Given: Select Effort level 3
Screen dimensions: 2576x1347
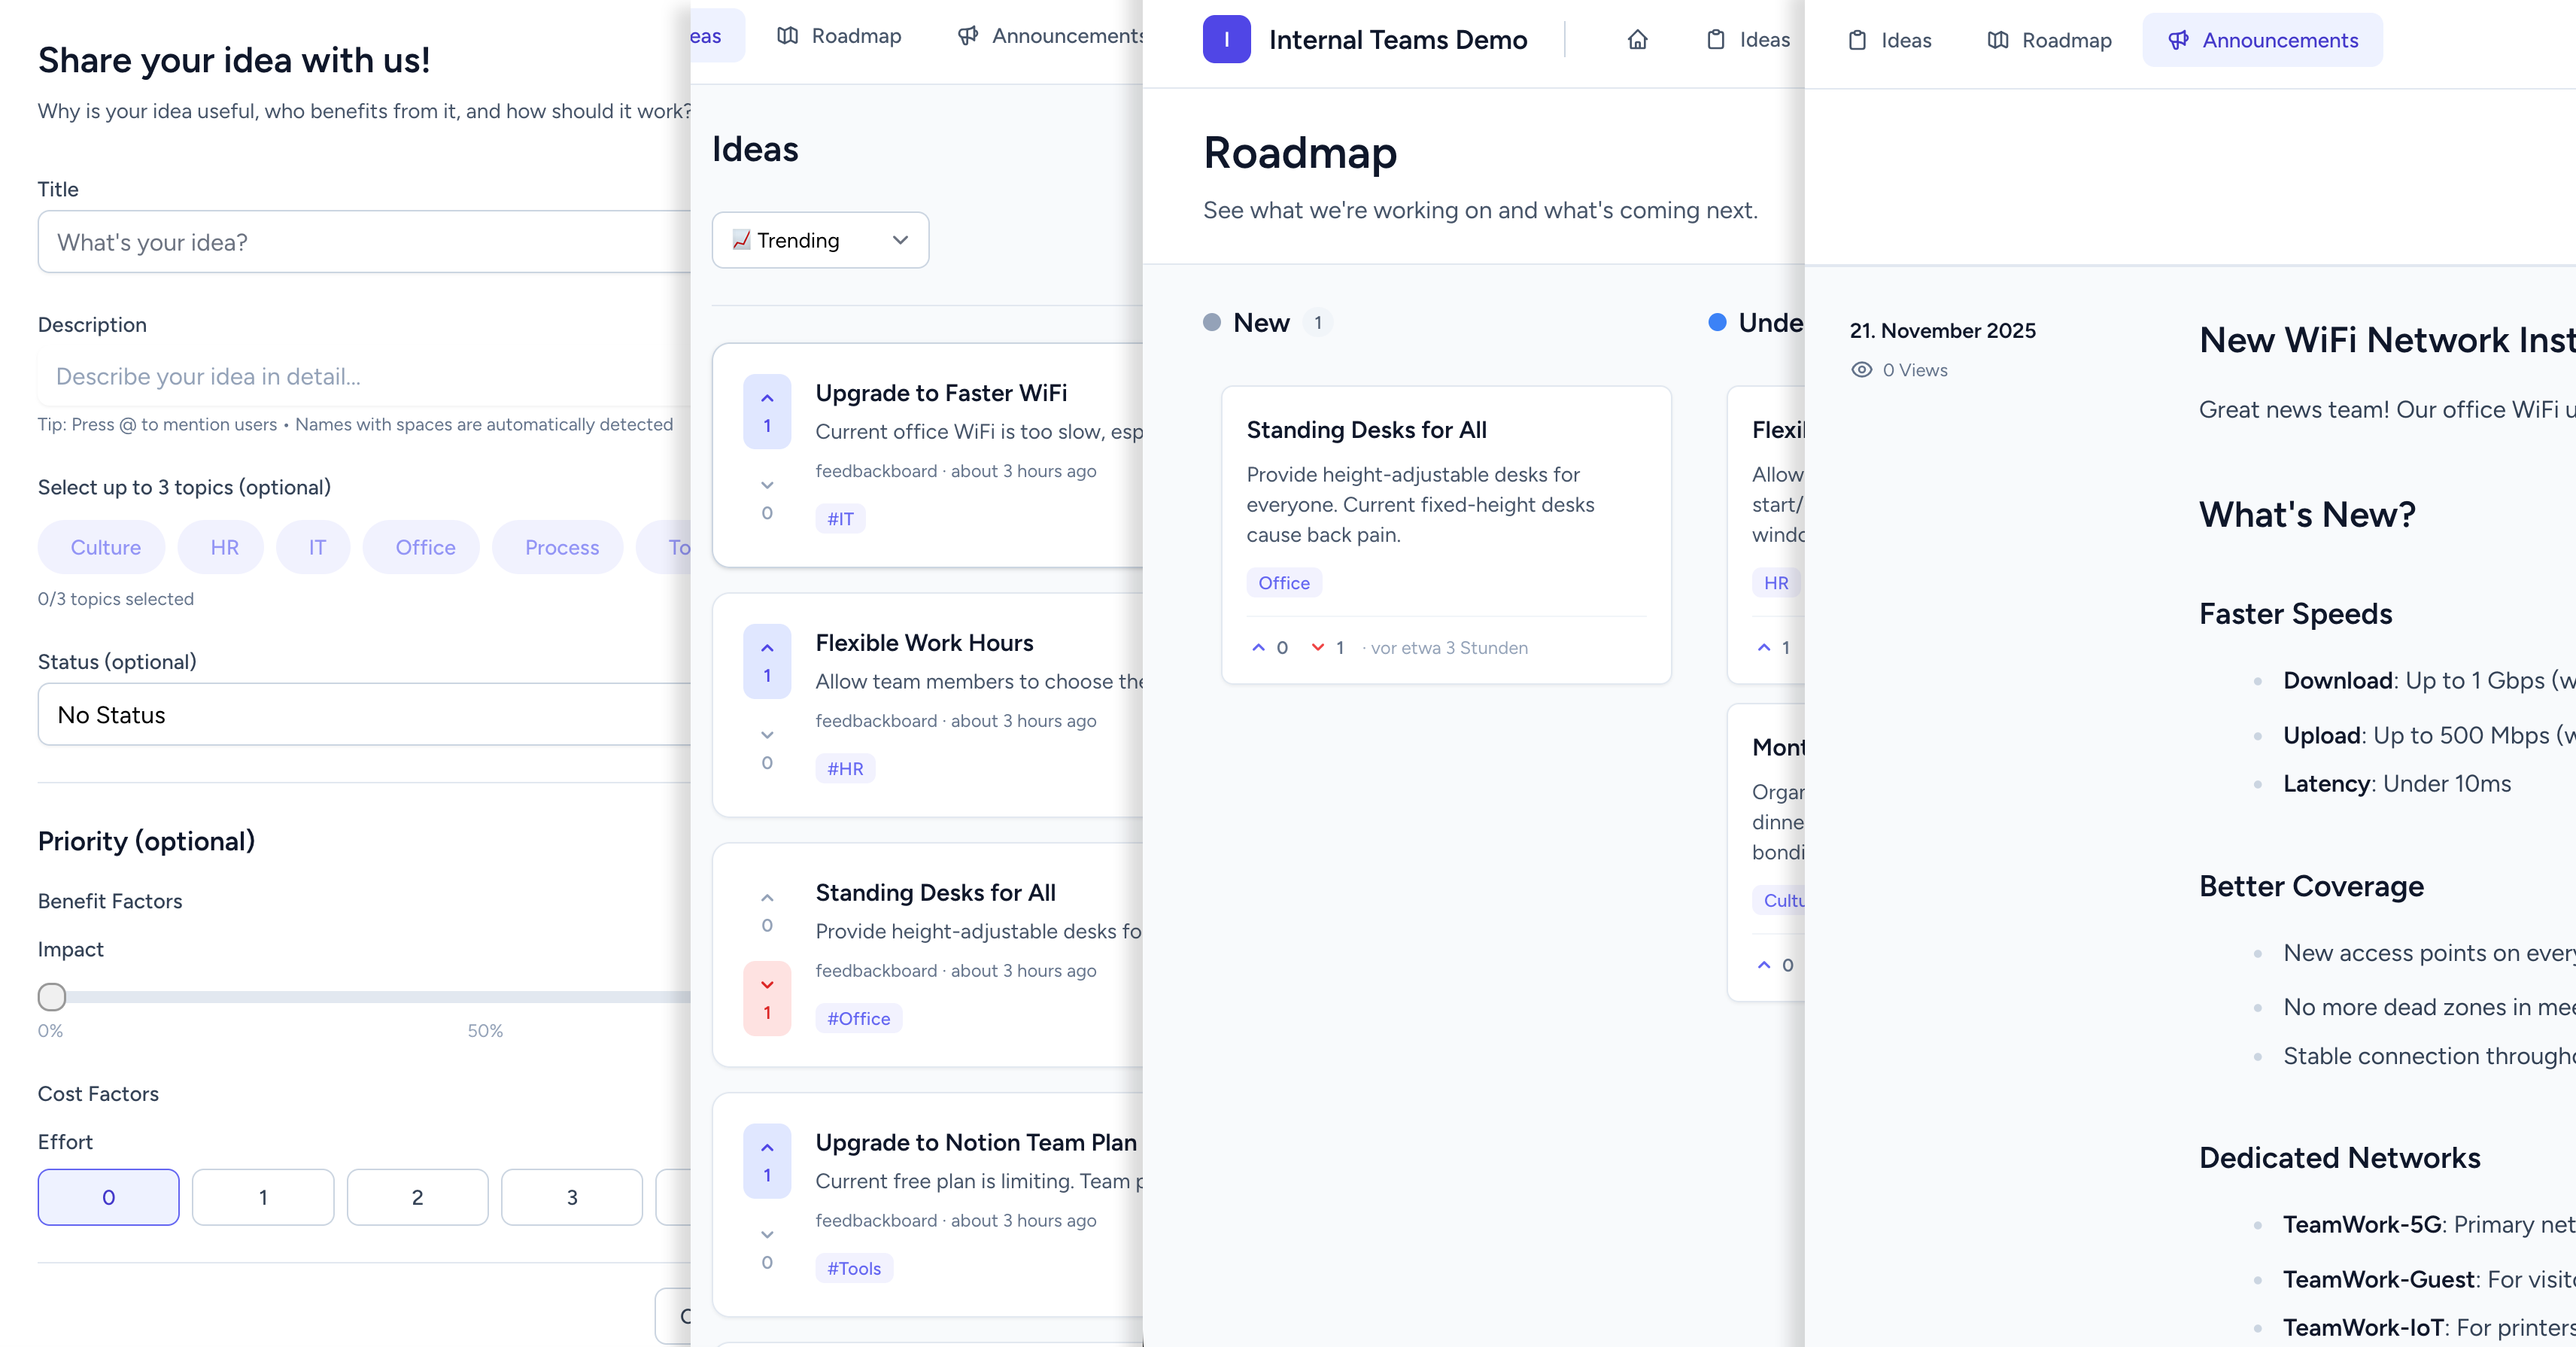Looking at the screenshot, I should [x=571, y=1197].
